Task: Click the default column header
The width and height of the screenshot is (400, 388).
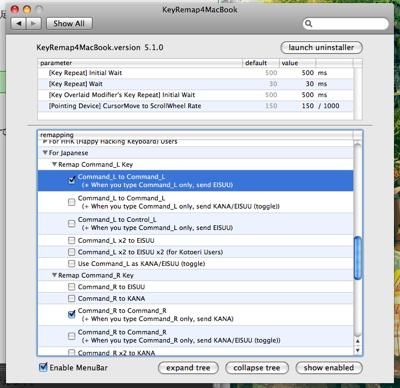Action: pyautogui.click(x=261, y=63)
